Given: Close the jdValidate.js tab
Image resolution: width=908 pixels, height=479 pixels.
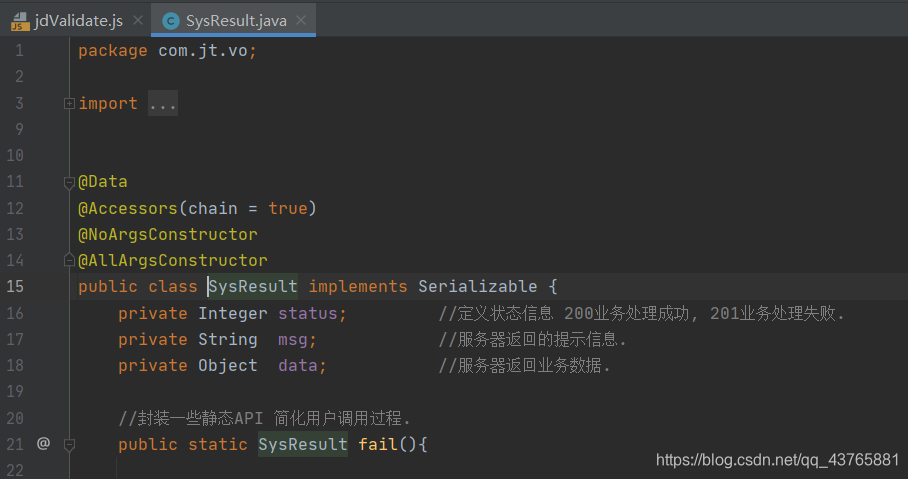Looking at the screenshot, I should coord(138,20).
